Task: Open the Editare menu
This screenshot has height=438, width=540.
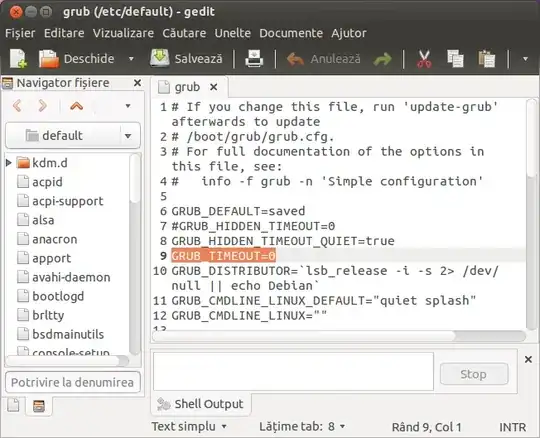Action: click(64, 33)
